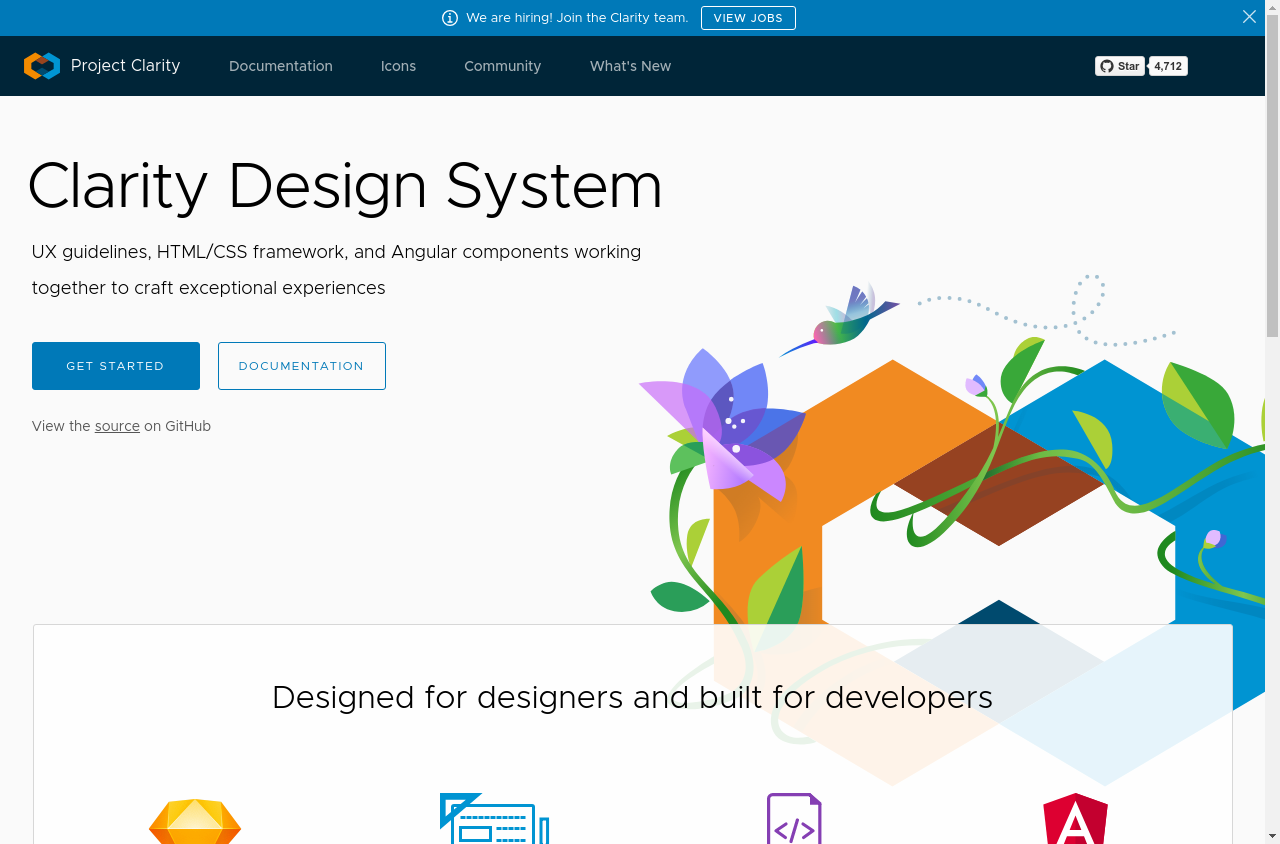Click the Project Clarity title text
Screen dimensions: 1280x844
pyautogui.click(x=126, y=66)
